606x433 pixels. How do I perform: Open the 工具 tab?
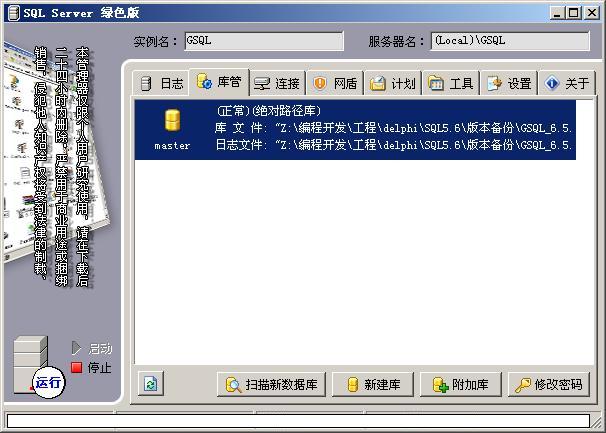point(451,83)
